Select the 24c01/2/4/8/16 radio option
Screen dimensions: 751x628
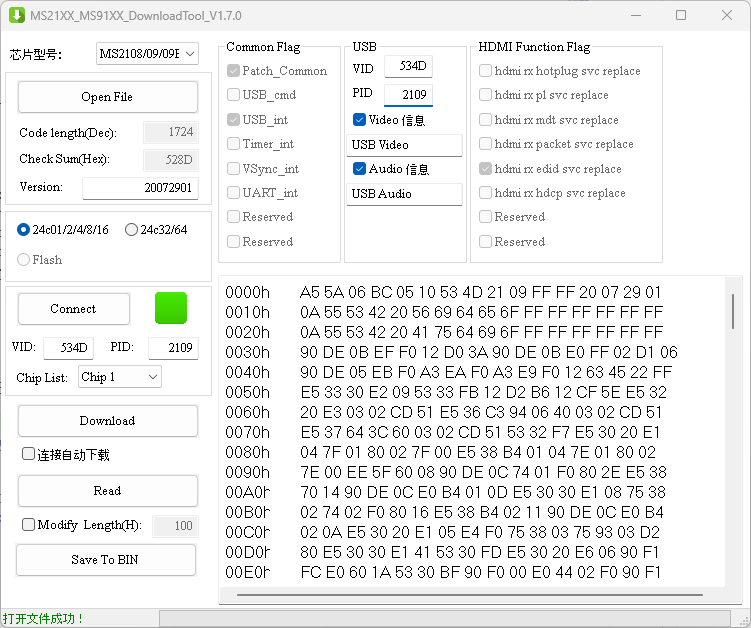24,230
